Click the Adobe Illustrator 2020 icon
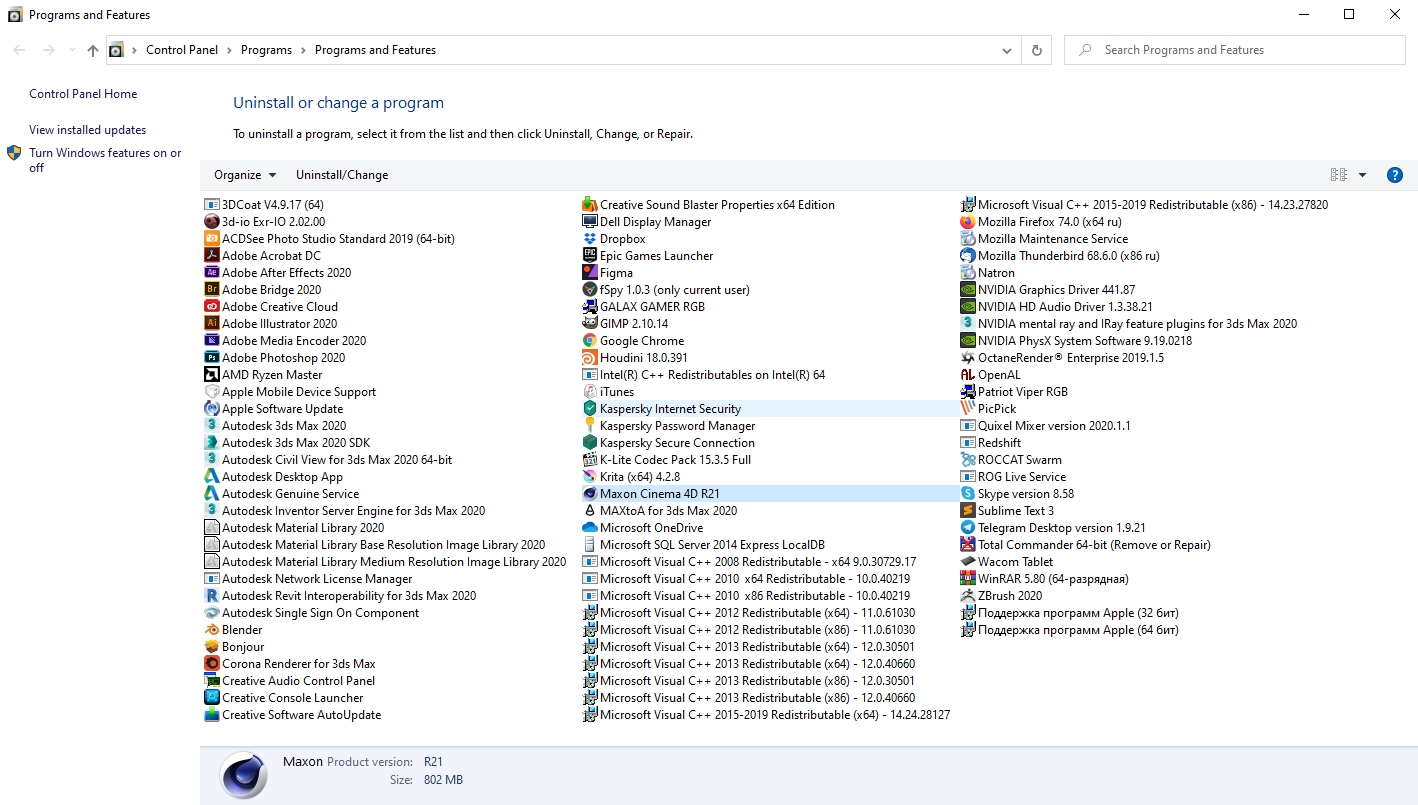 click(211, 324)
